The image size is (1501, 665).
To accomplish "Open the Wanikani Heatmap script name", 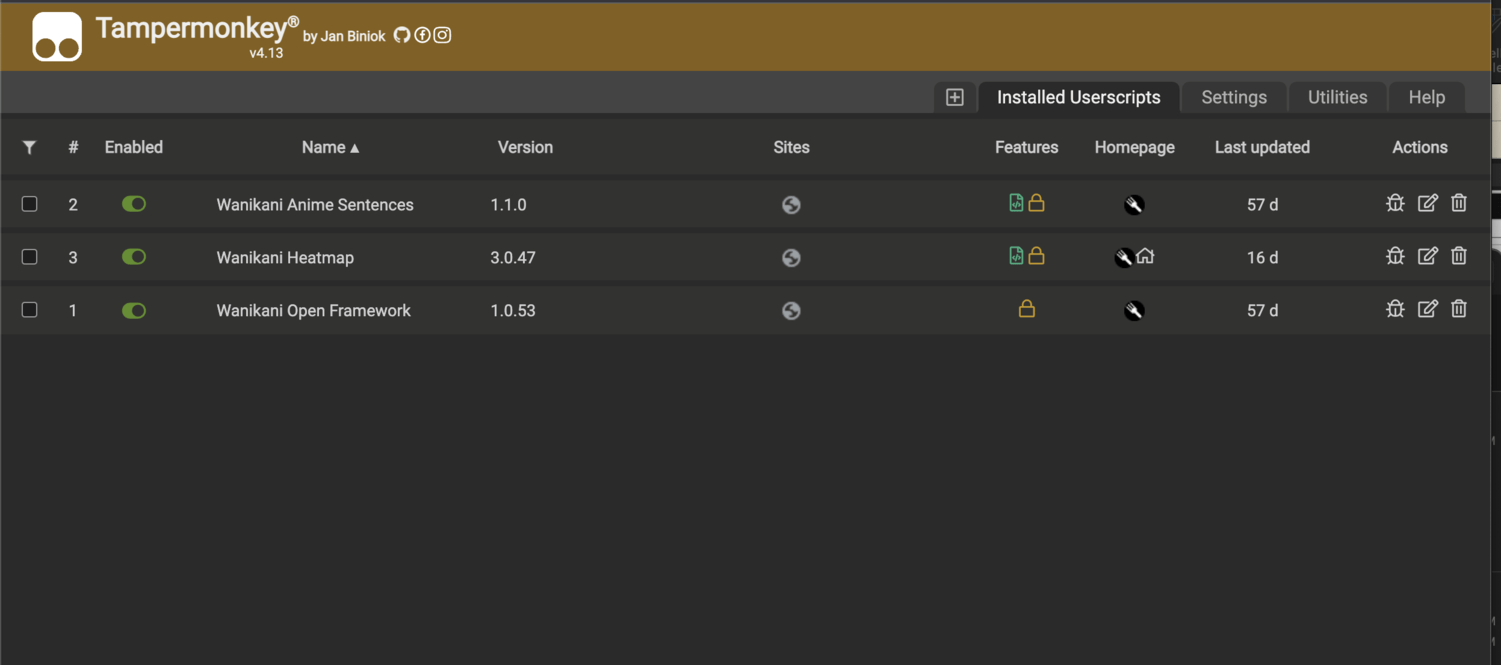I will pos(285,258).
